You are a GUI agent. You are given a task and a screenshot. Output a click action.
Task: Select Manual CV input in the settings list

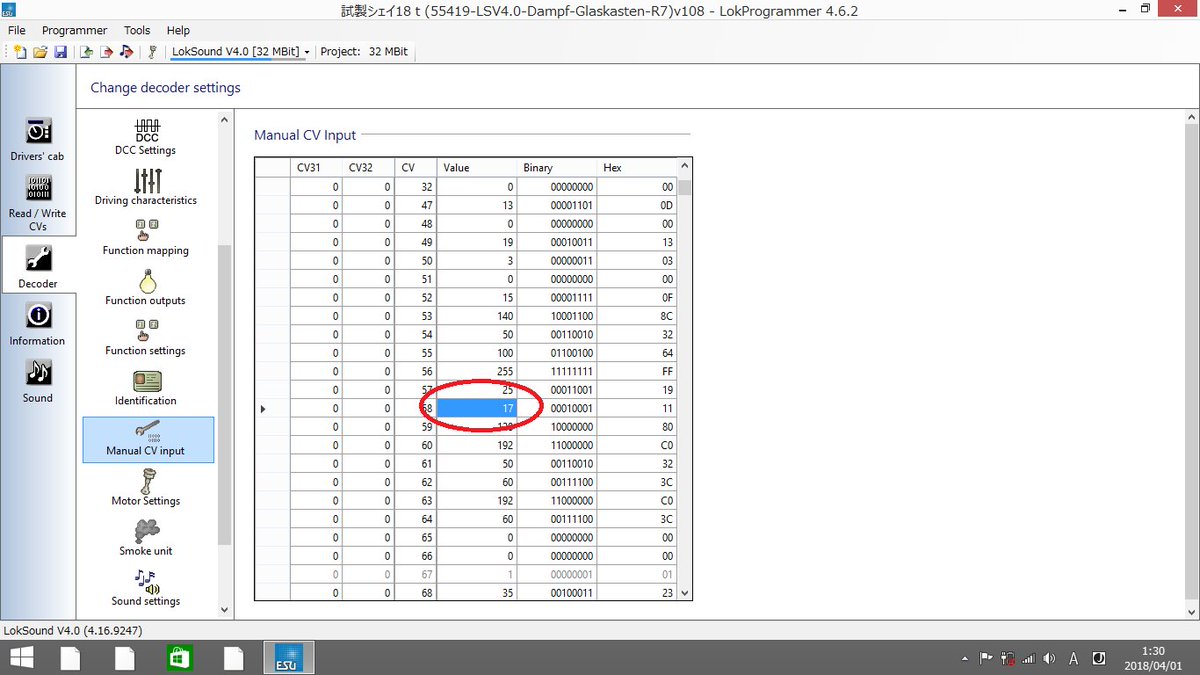[x=148, y=441]
